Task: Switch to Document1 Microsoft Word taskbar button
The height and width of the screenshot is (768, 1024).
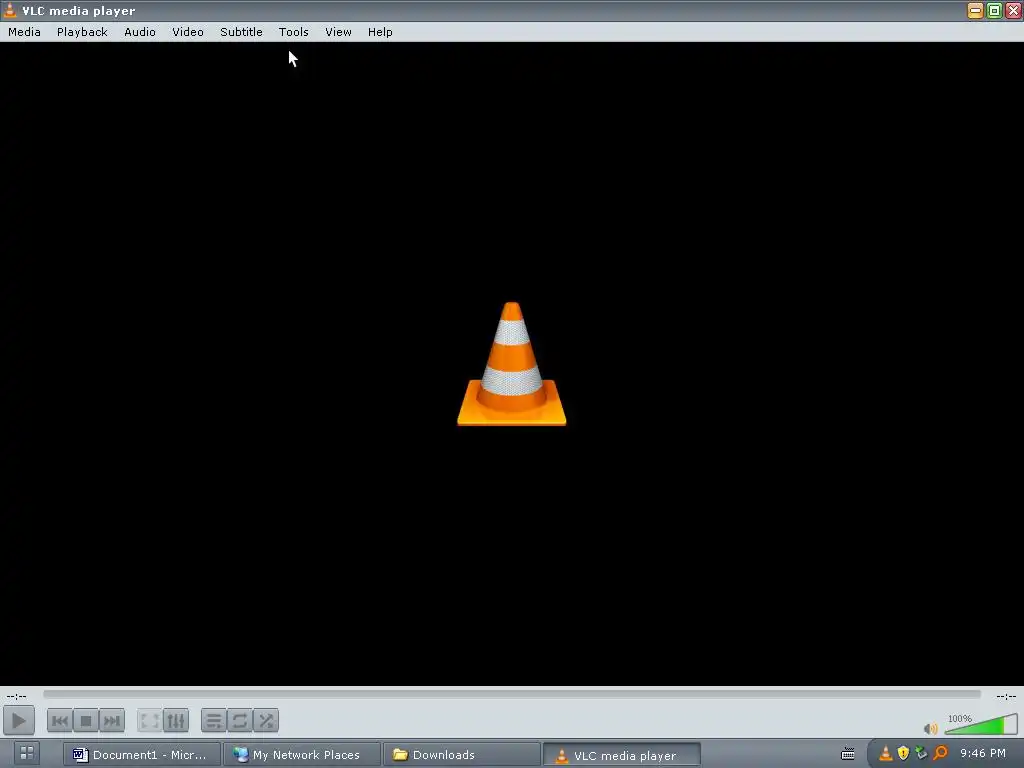Action: [x=141, y=755]
